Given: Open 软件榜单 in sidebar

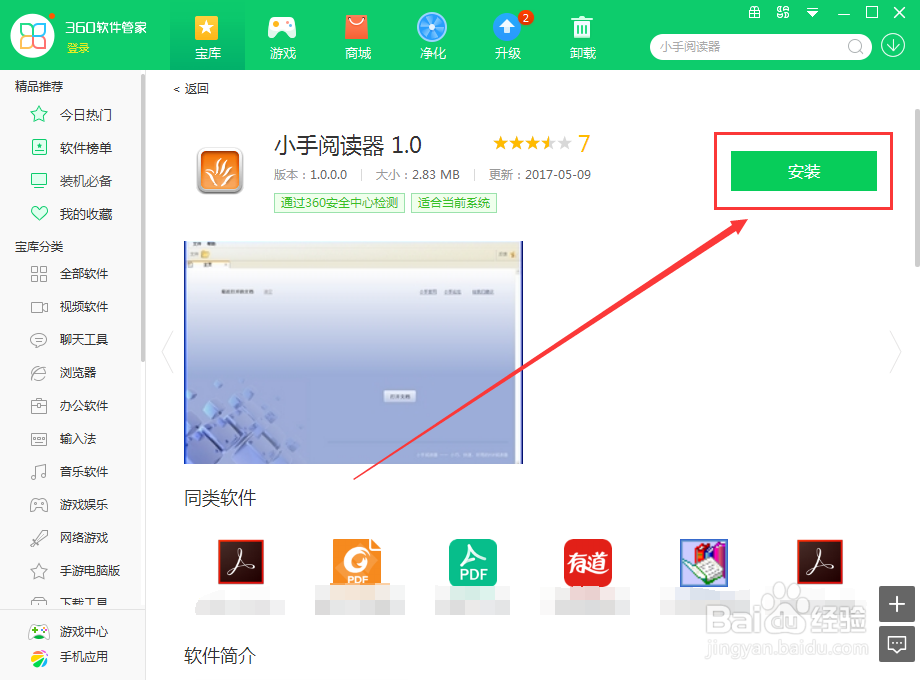Looking at the screenshot, I should click(71, 148).
